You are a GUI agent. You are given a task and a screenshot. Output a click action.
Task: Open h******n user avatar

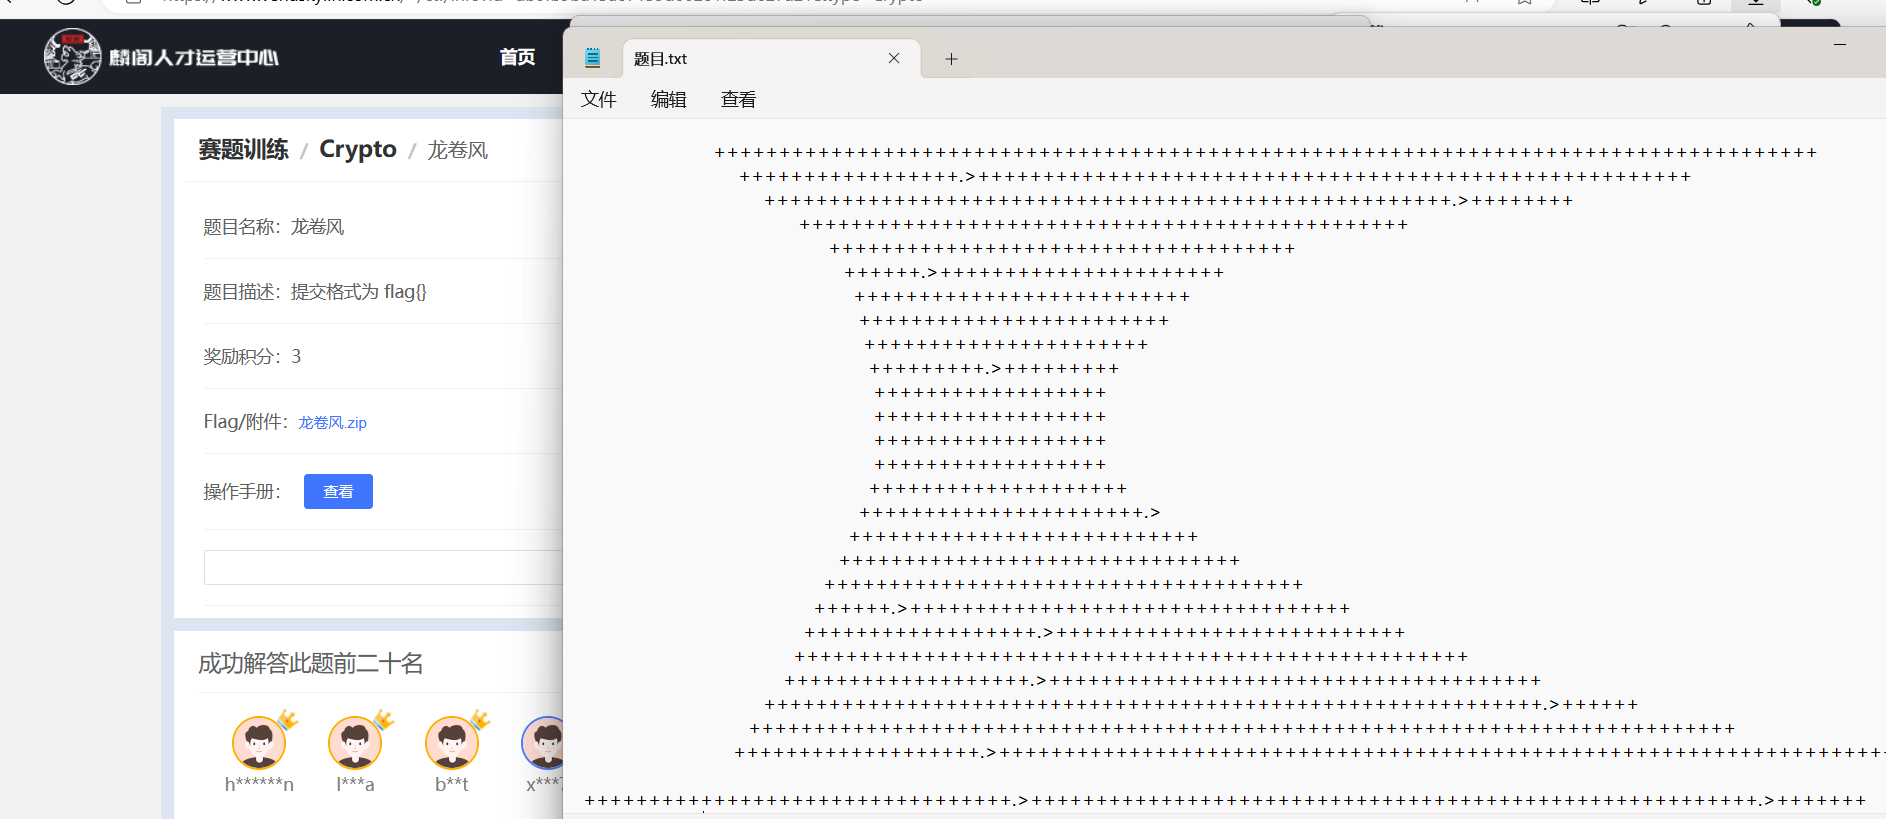pyautogui.click(x=259, y=742)
